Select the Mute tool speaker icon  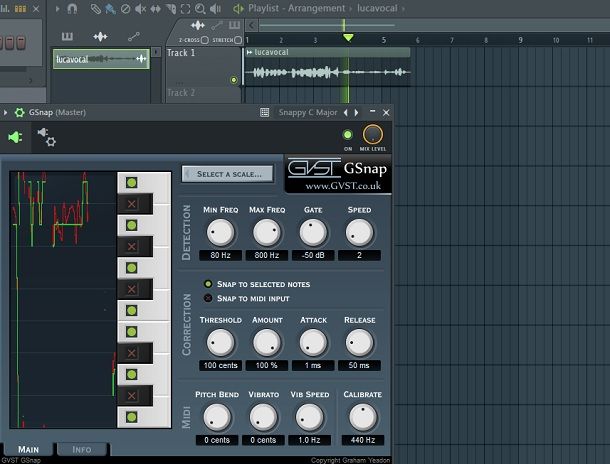(140, 8)
